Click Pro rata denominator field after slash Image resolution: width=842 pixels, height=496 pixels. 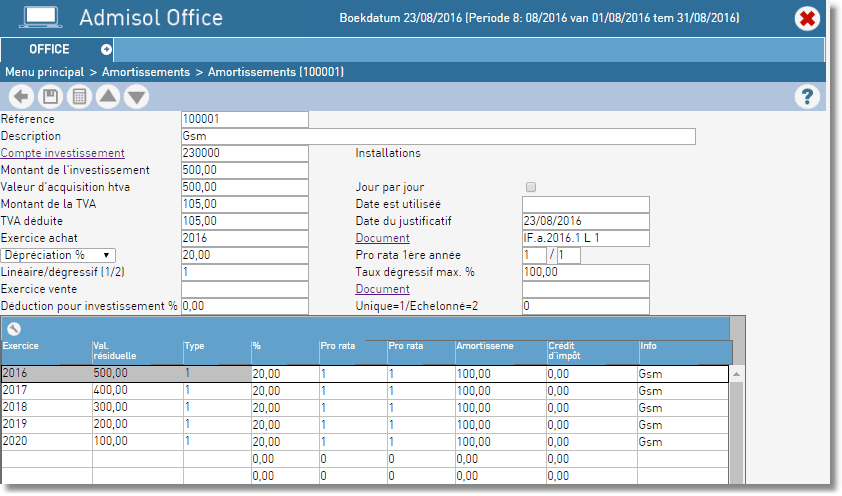569,255
